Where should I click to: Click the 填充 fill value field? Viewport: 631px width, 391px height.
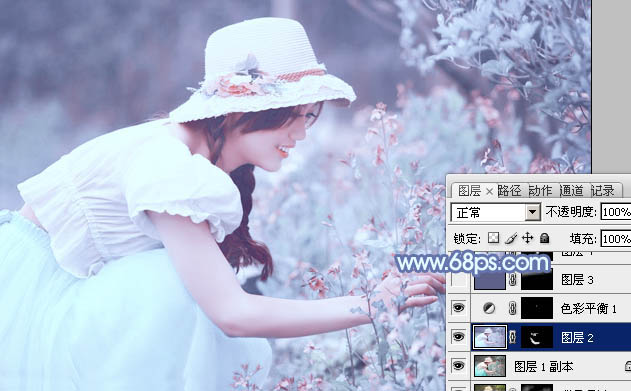(616, 239)
